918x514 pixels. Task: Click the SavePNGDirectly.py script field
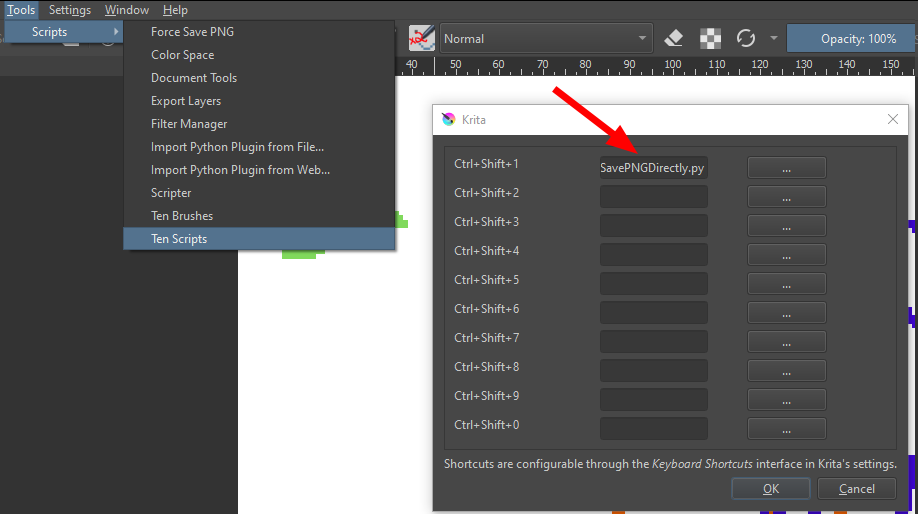(653, 168)
